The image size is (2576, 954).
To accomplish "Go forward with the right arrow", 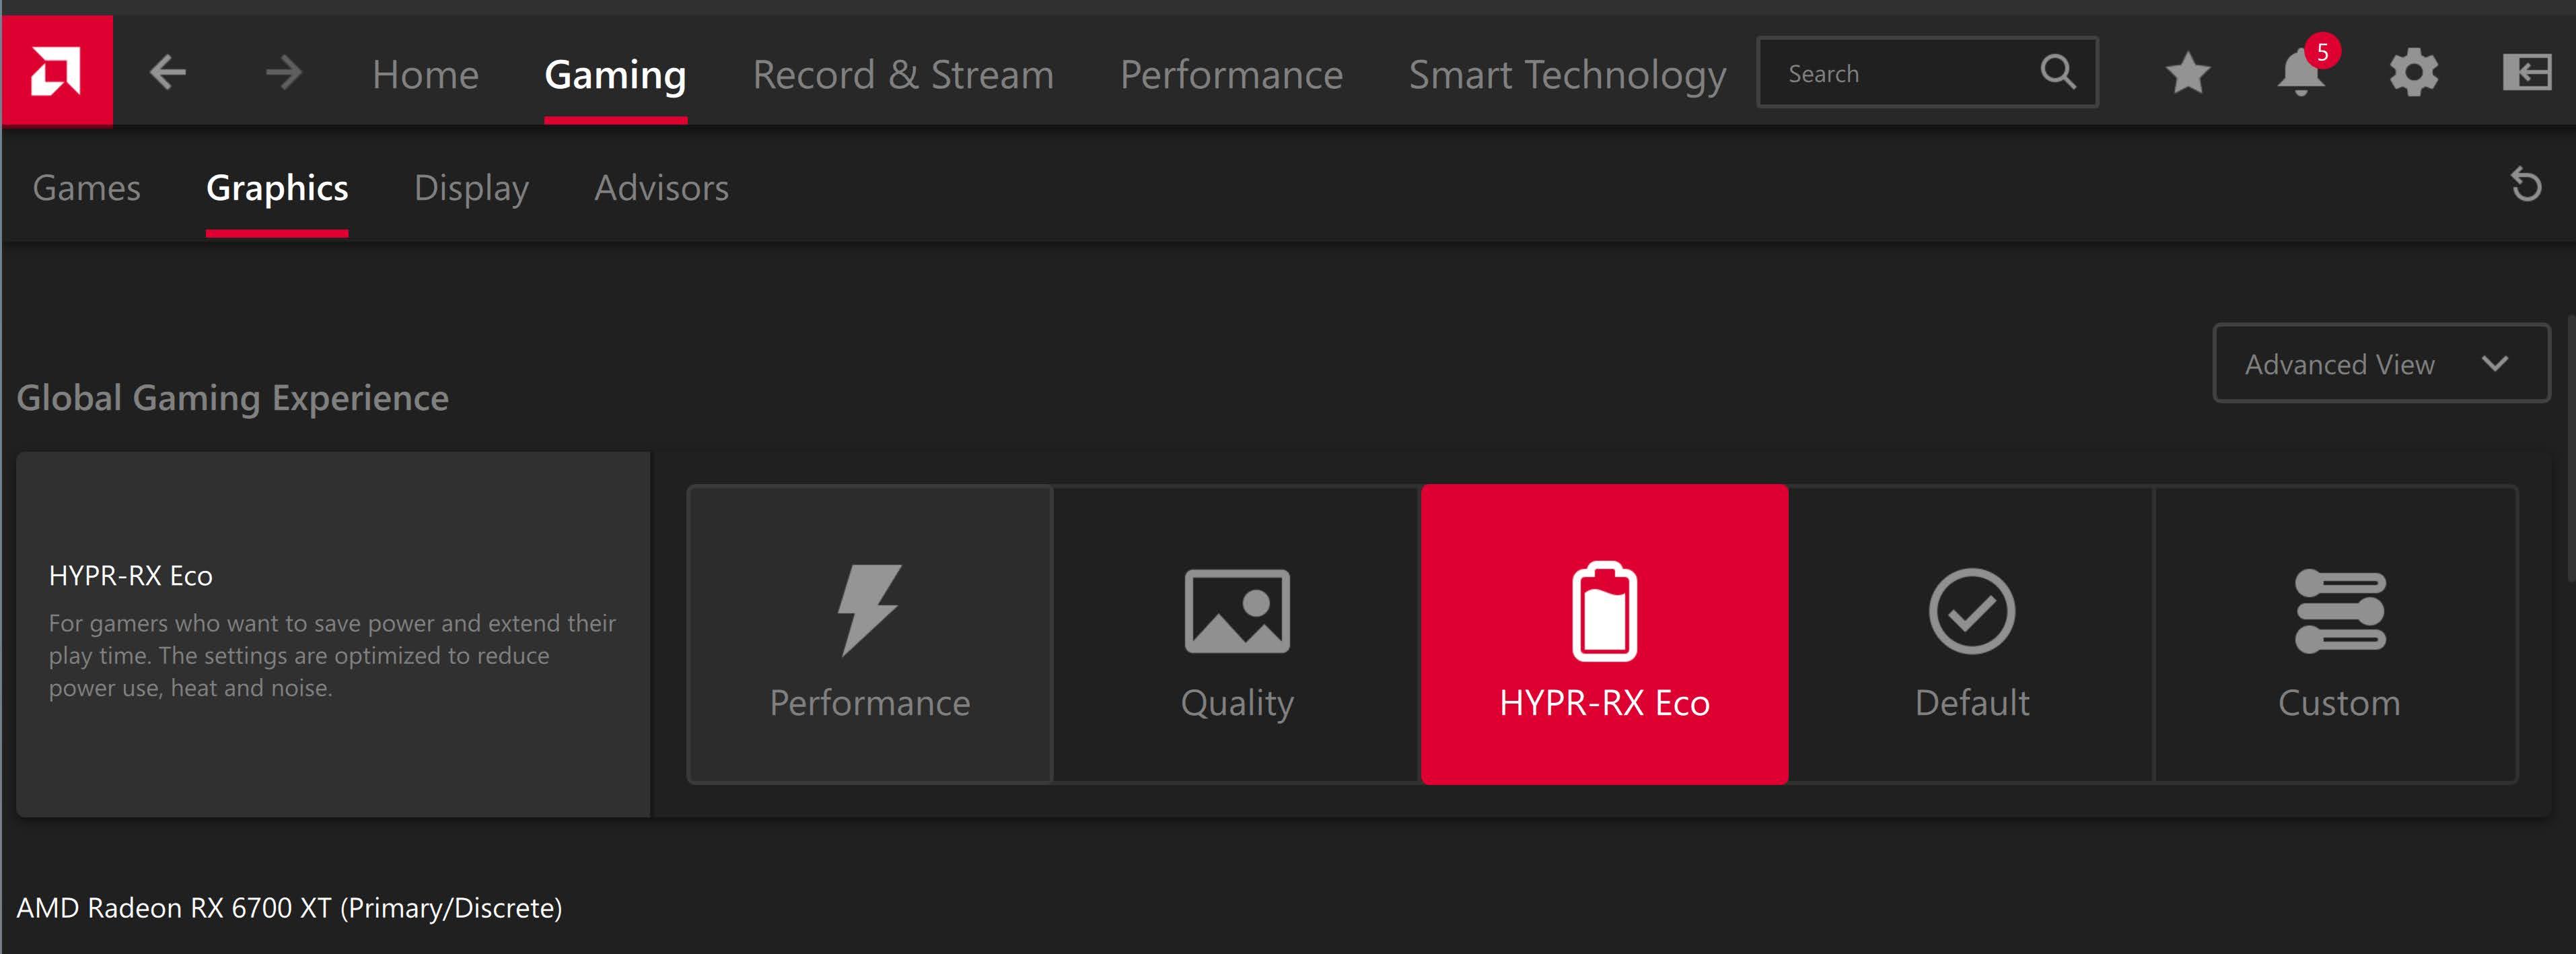I will coord(284,72).
